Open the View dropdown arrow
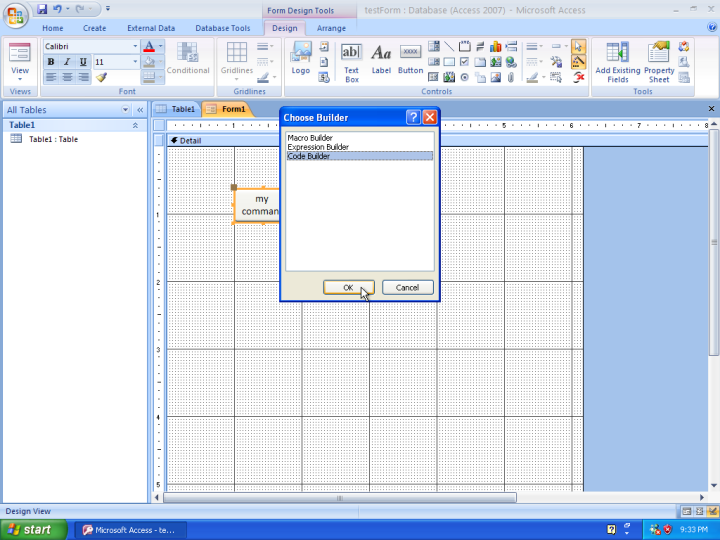This screenshot has height=540, width=720. 20,79
